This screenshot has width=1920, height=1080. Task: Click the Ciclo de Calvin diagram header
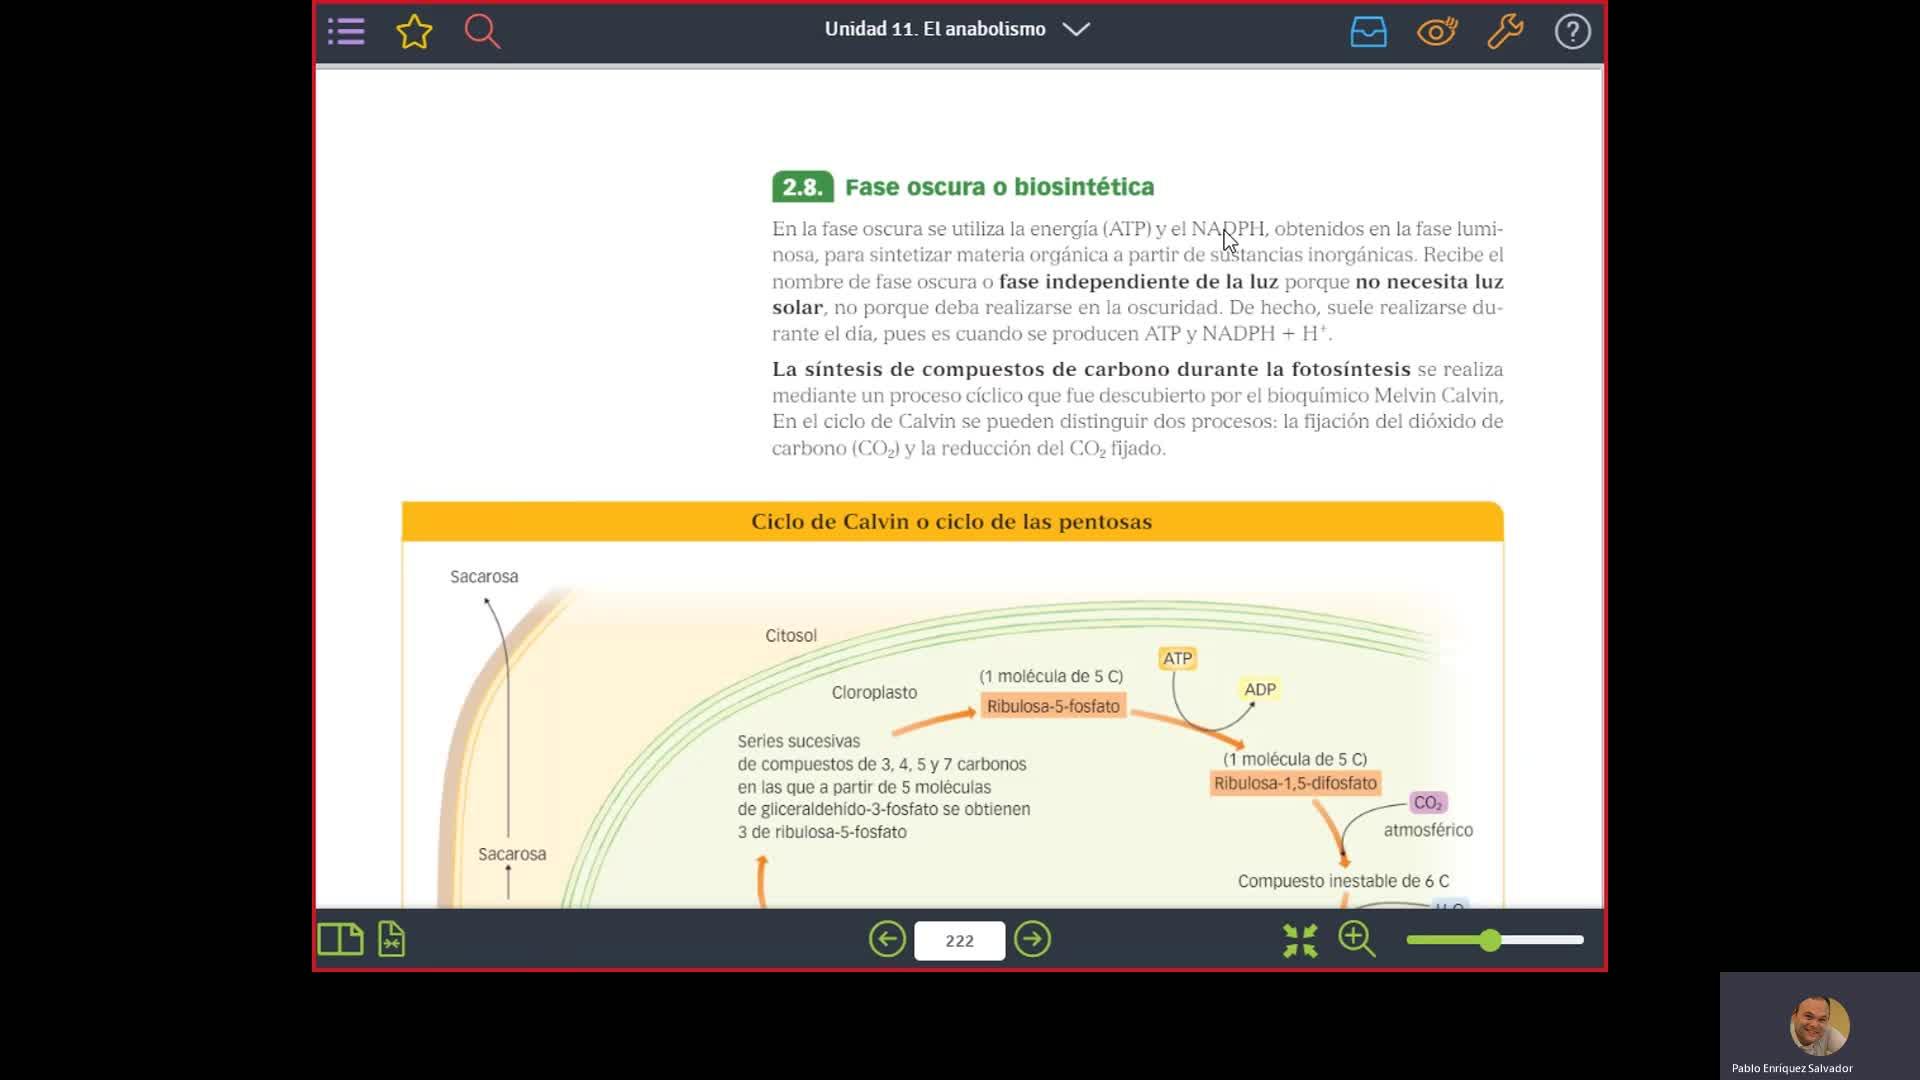(x=951, y=521)
